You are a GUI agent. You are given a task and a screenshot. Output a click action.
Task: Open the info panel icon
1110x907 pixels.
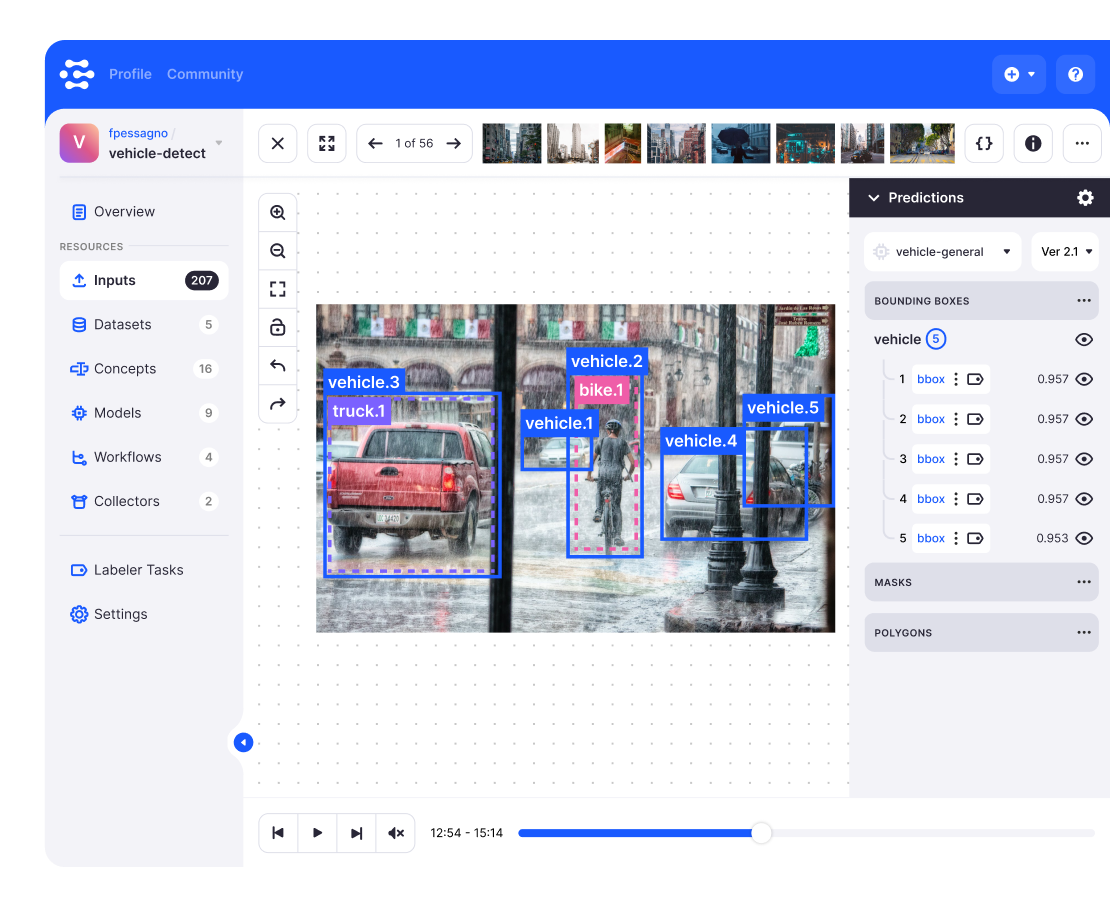pos(1033,144)
